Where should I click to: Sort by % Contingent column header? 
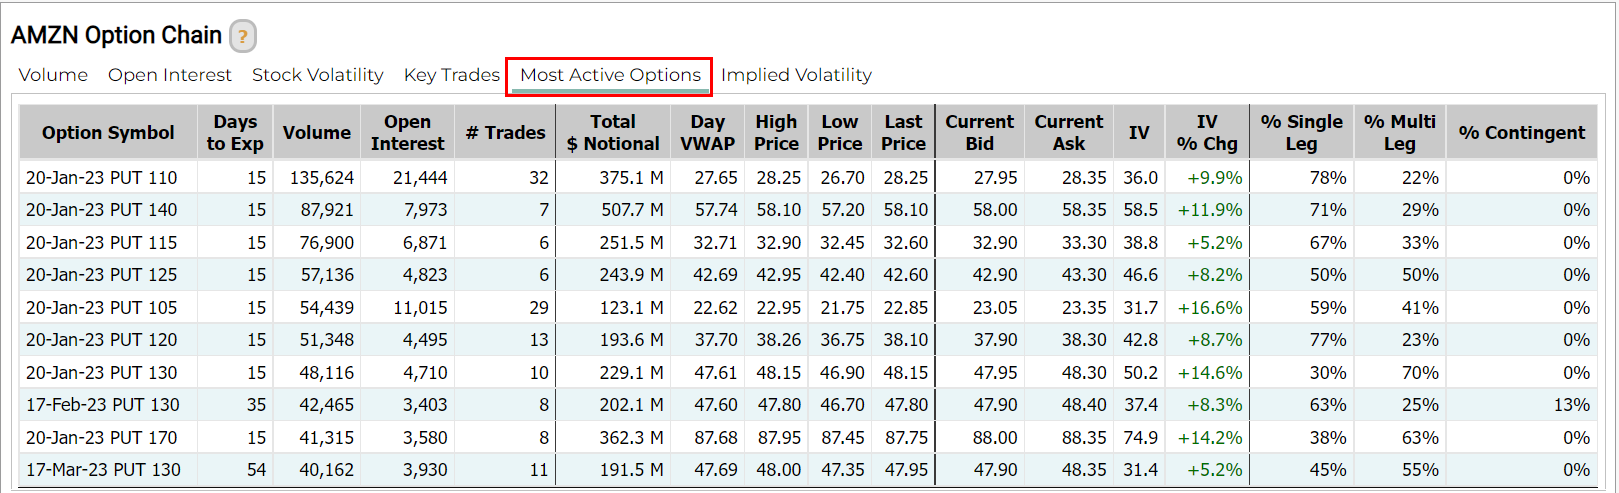[1521, 132]
